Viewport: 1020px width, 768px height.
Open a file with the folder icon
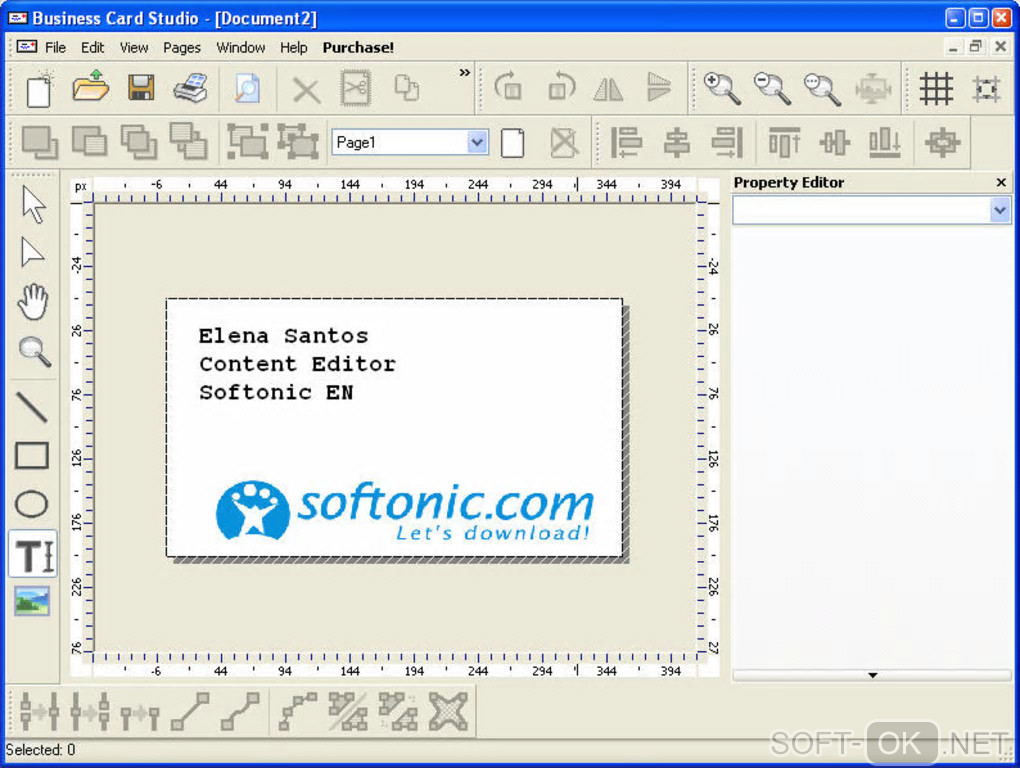tap(90, 86)
